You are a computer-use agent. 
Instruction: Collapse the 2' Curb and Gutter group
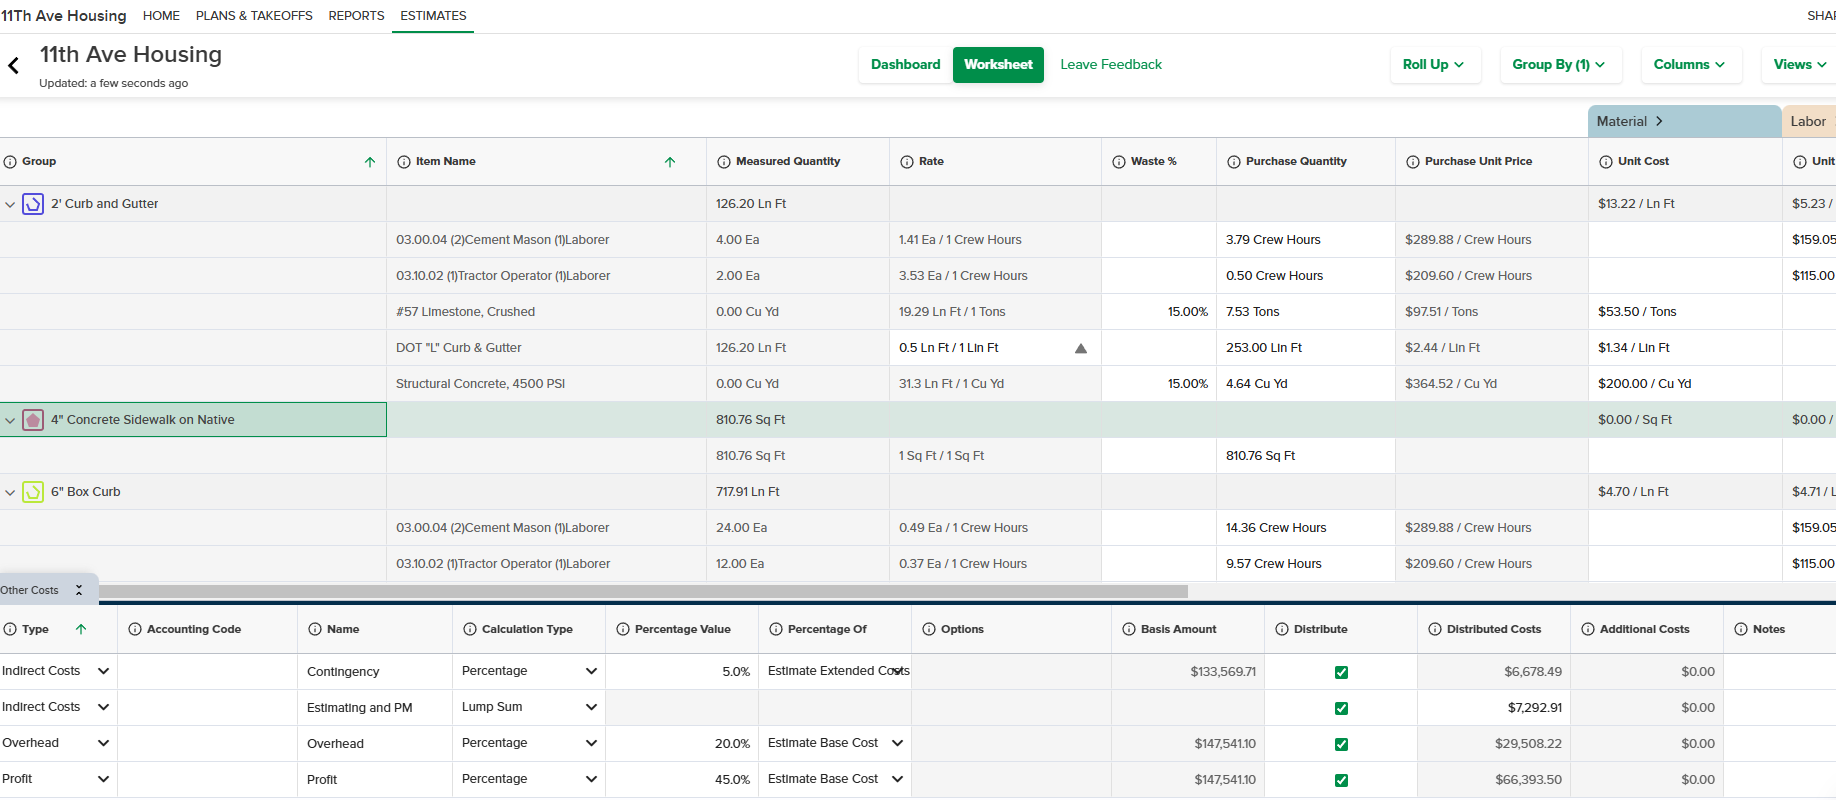(x=10, y=204)
